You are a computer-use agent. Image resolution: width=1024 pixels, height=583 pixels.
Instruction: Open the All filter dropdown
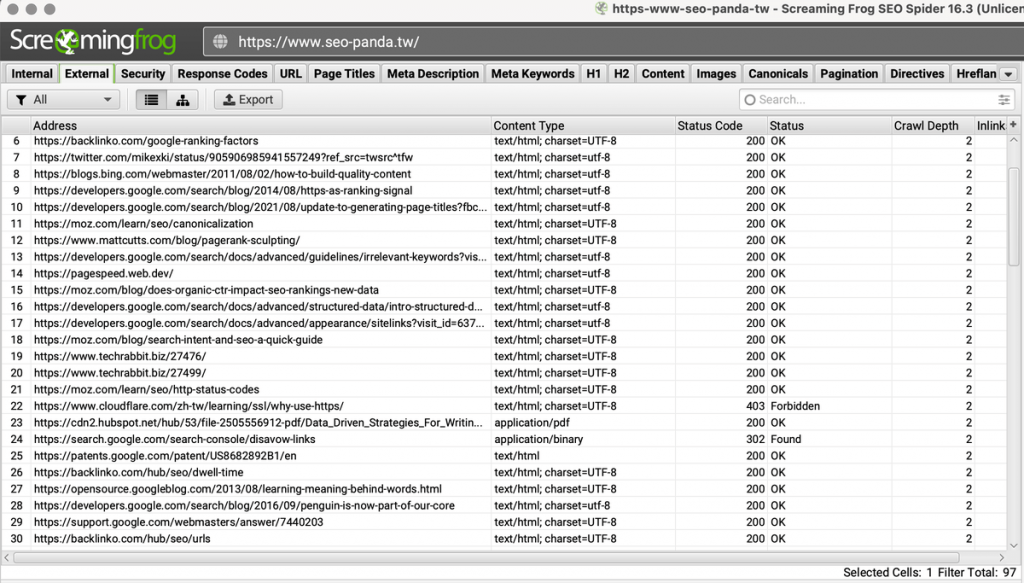[x=63, y=100]
